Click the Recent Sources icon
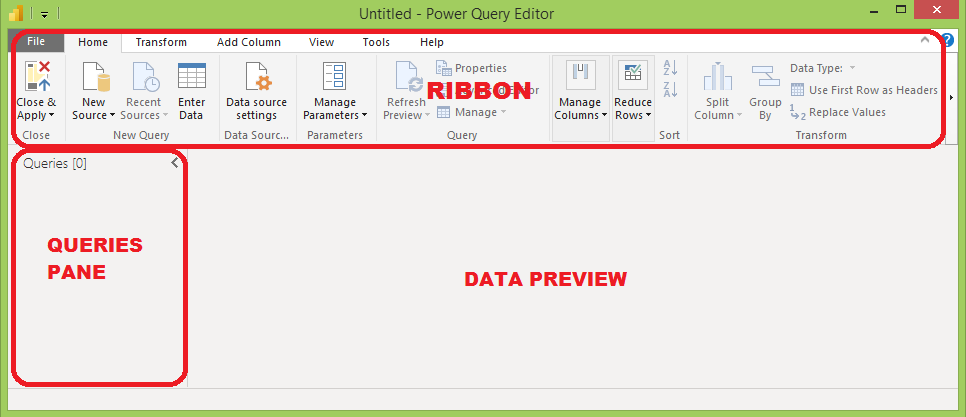Screen dimensions: 966x417 146,76
